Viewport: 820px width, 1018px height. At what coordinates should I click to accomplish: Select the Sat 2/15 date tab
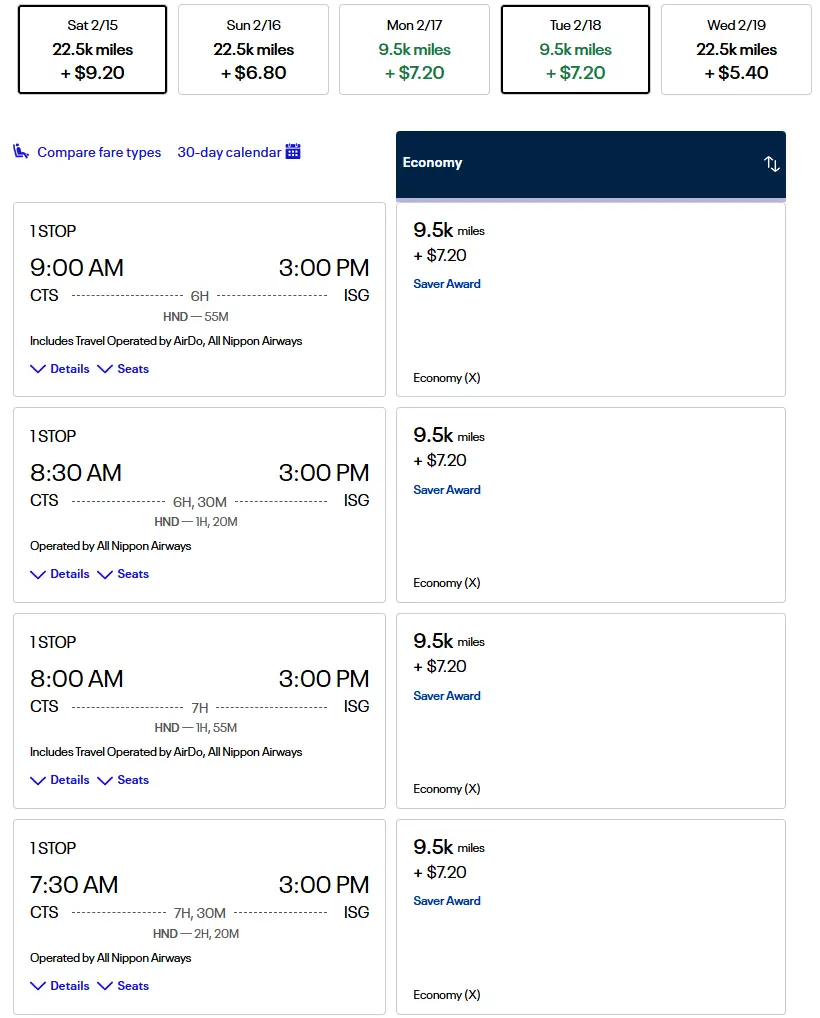tap(92, 49)
